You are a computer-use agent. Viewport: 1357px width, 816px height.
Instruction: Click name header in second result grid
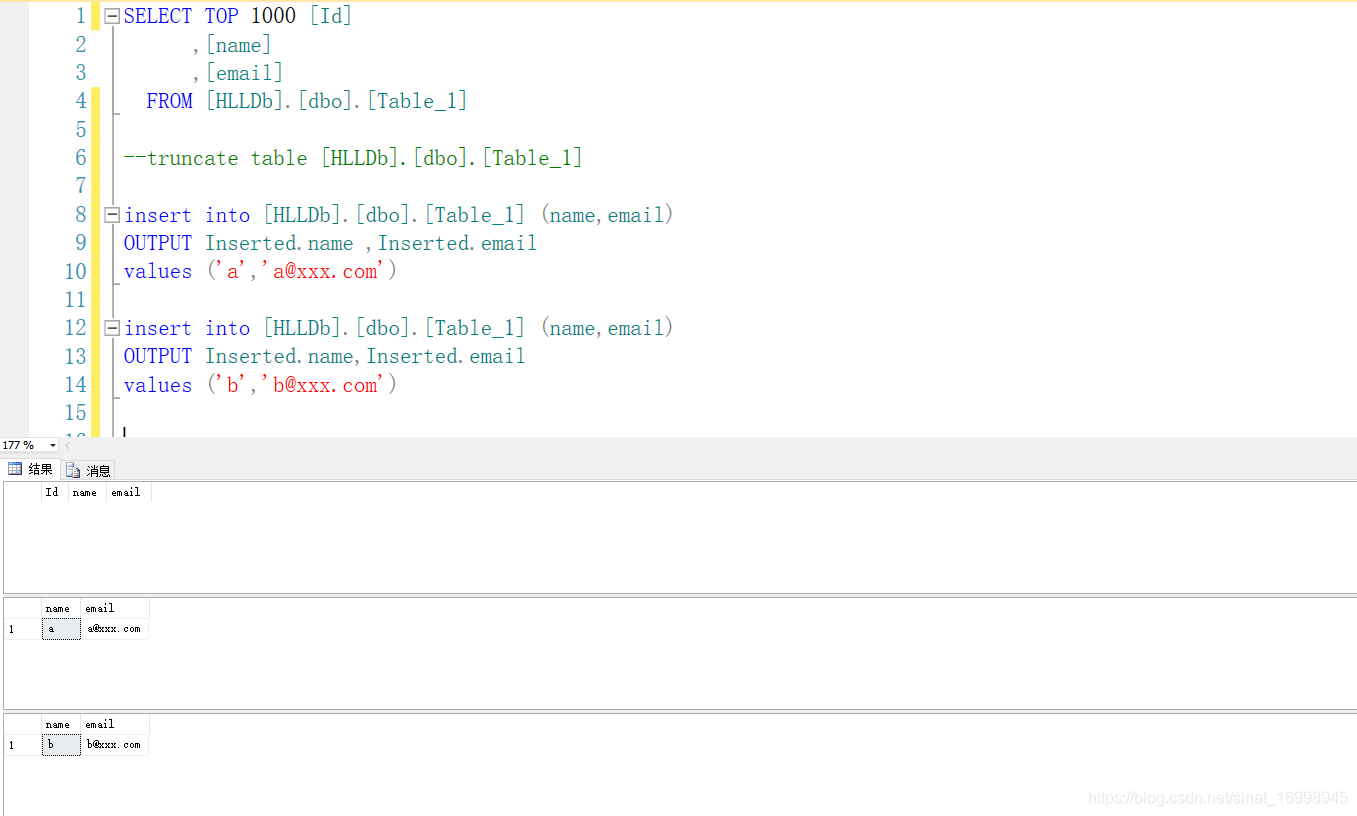(x=61, y=608)
